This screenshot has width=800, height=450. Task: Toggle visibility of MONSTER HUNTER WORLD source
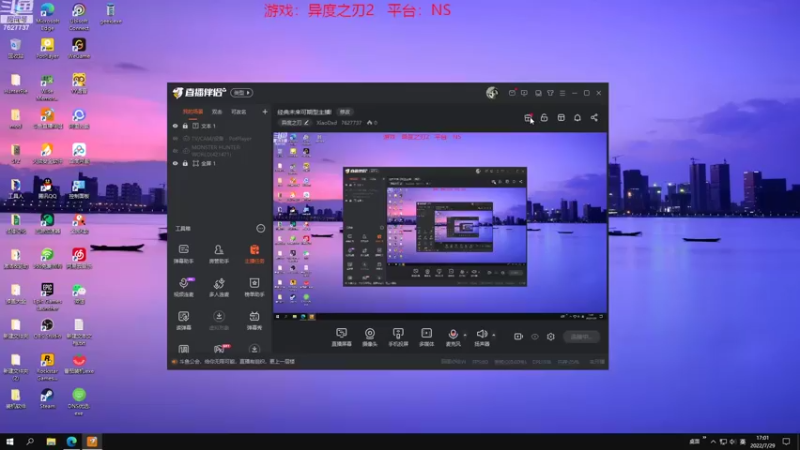click(x=175, y=151)
